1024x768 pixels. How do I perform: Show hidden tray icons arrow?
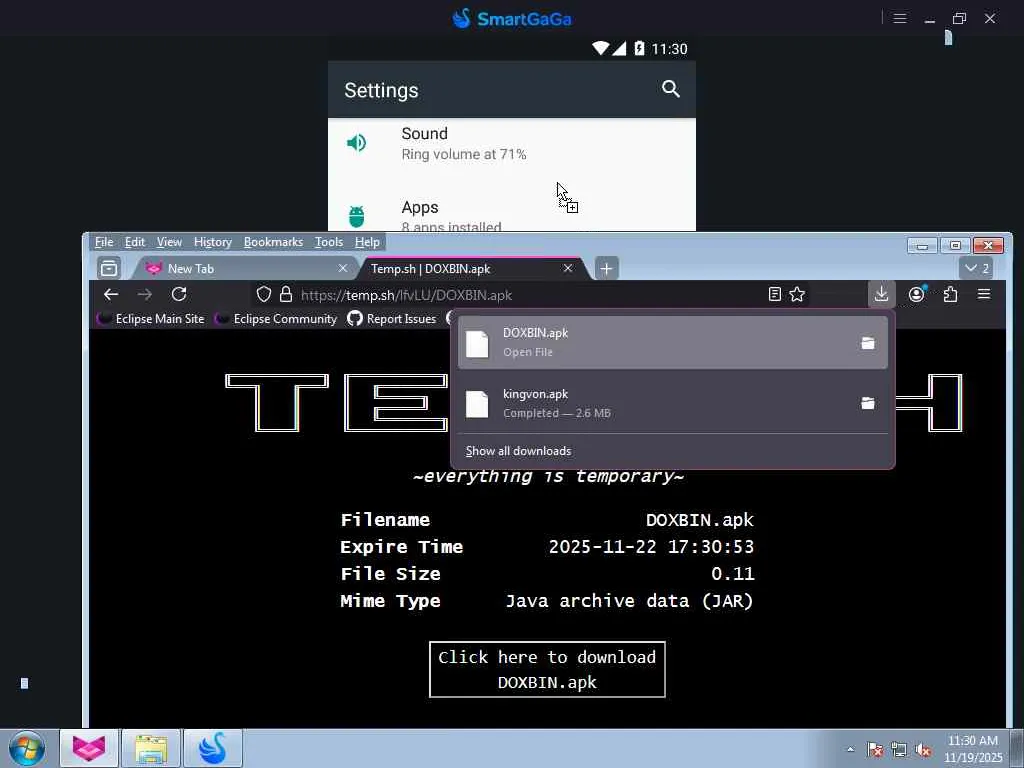[850, 750]
